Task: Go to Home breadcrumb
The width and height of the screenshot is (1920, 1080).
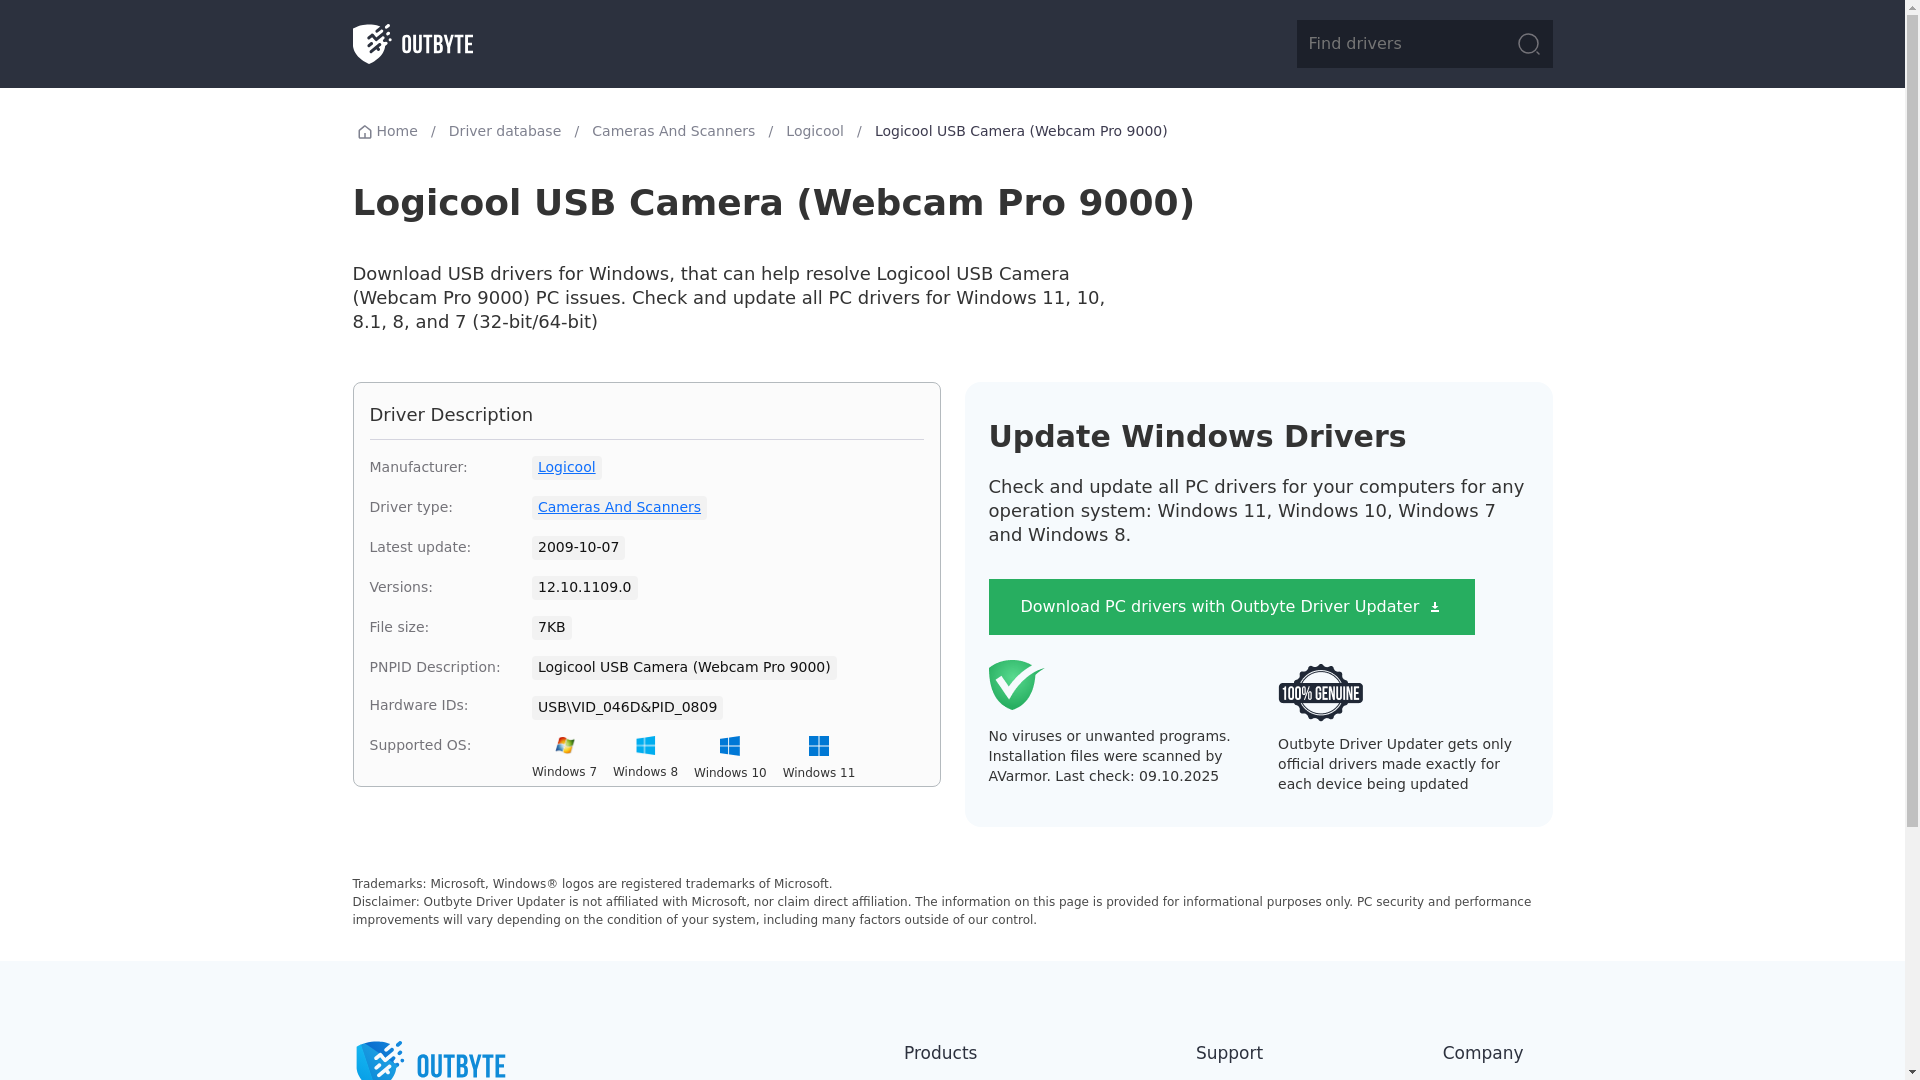Action: click(x=387, y=131)
